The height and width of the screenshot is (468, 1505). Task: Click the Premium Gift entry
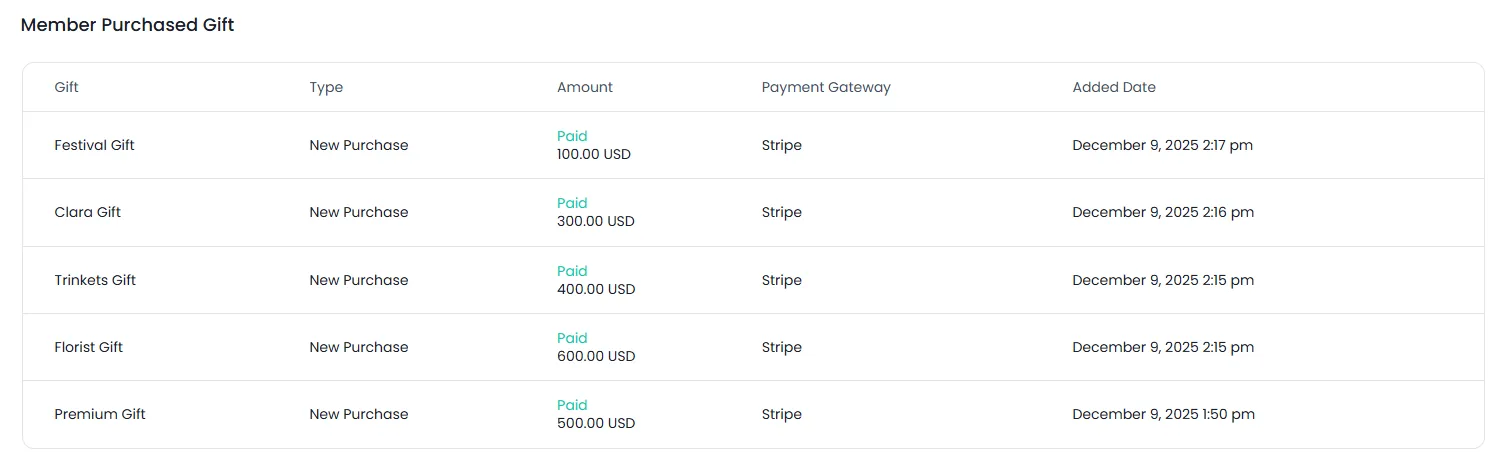(x=100, y=414)
